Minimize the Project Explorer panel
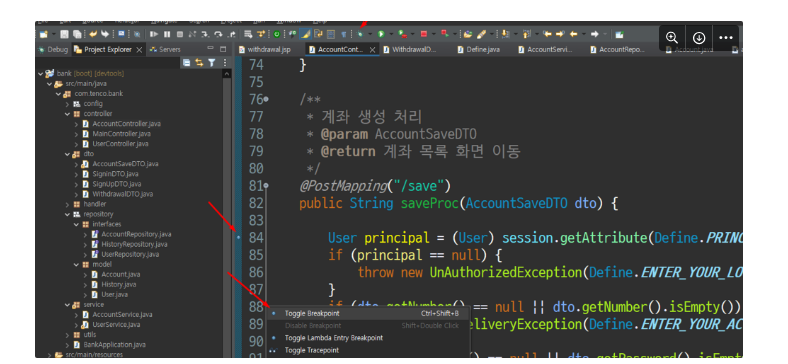The width and height of the screenshot is (788, 364). tap(211, 49)
